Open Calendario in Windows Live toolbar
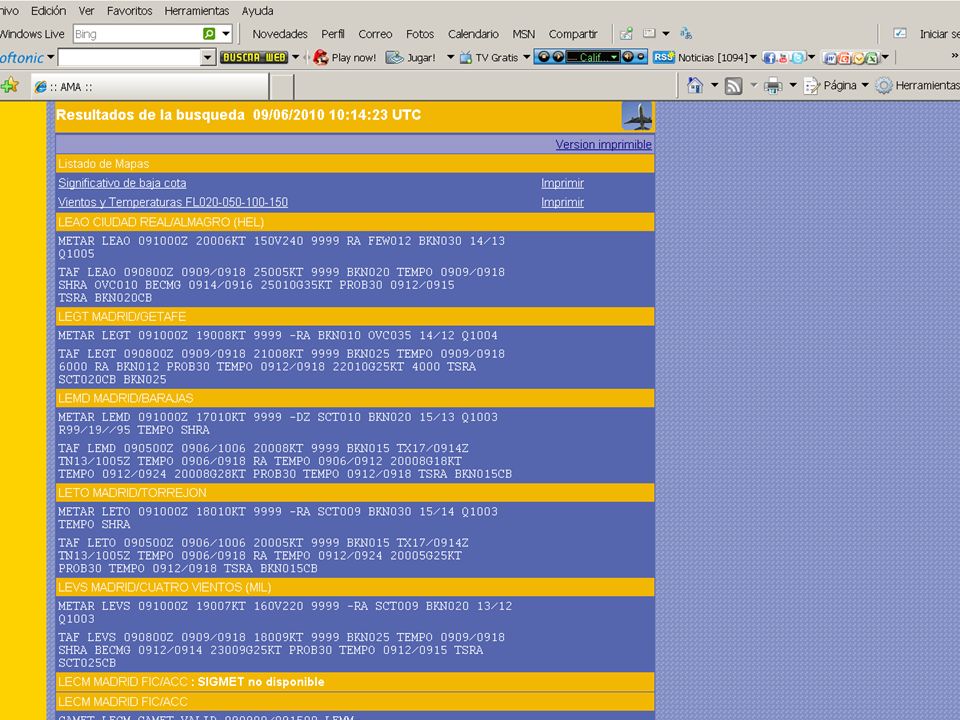The image size is (960, 720). click(473, 34)
